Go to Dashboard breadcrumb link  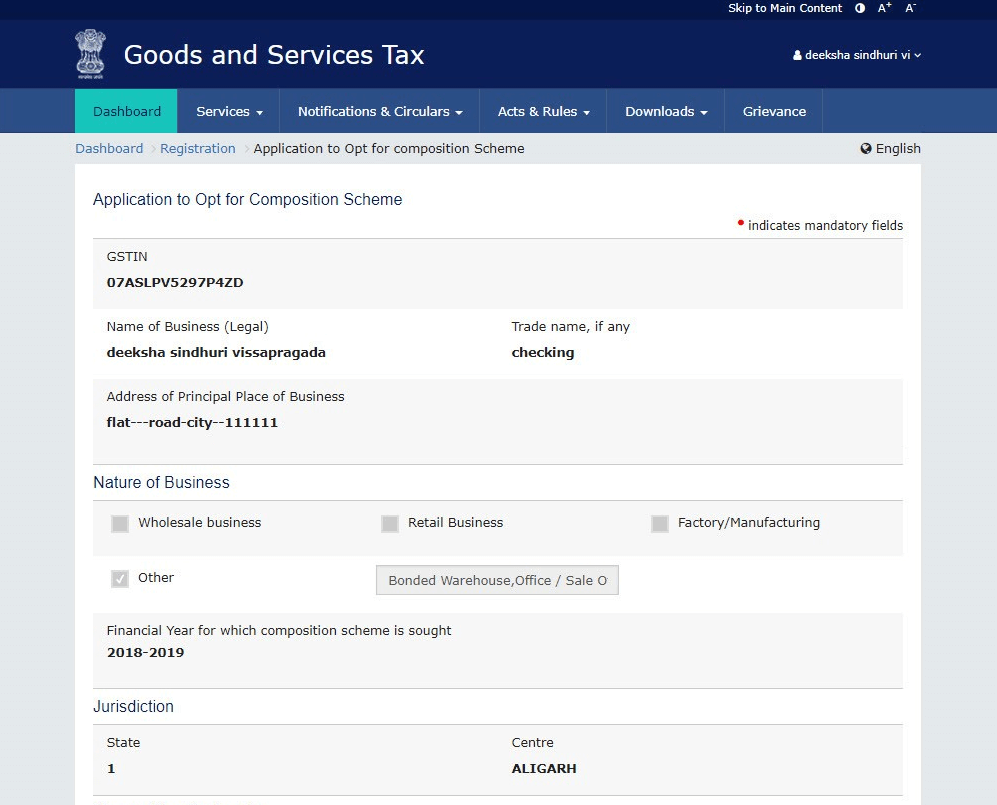[x=109, y=149]
